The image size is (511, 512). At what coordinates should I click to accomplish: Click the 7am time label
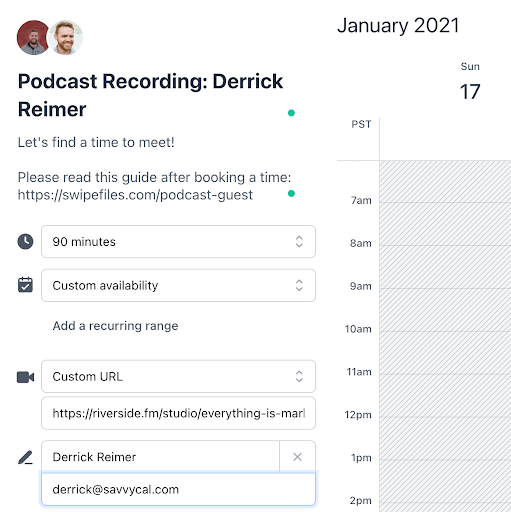361,200
